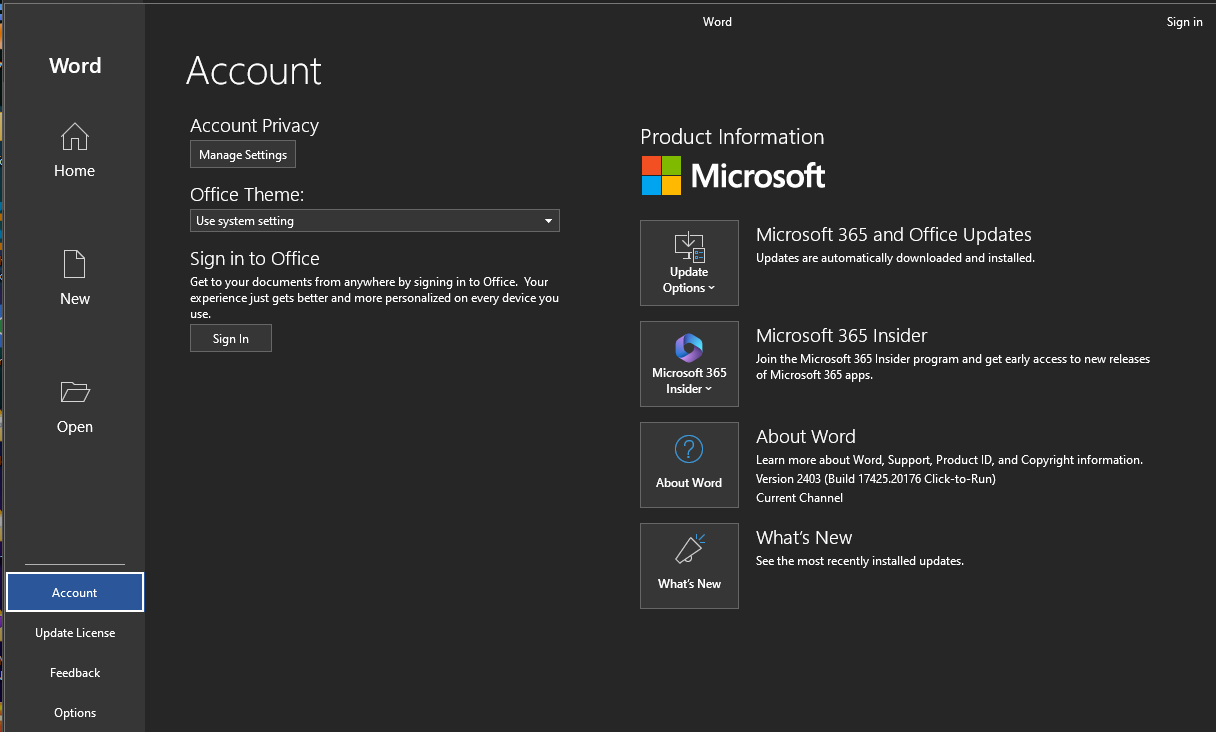
Task: Click the Current Channel text
Action: pos(799,498)
